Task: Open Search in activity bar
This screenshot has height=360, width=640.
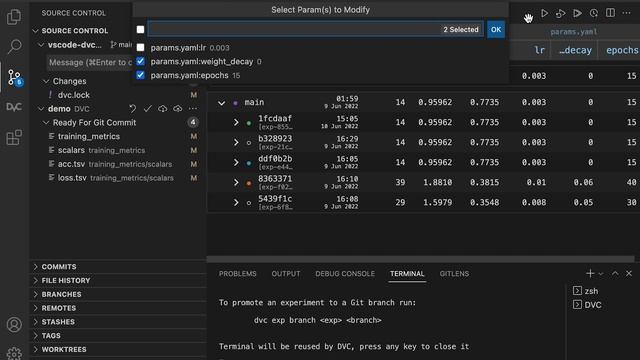Action: tap(14, 47)
